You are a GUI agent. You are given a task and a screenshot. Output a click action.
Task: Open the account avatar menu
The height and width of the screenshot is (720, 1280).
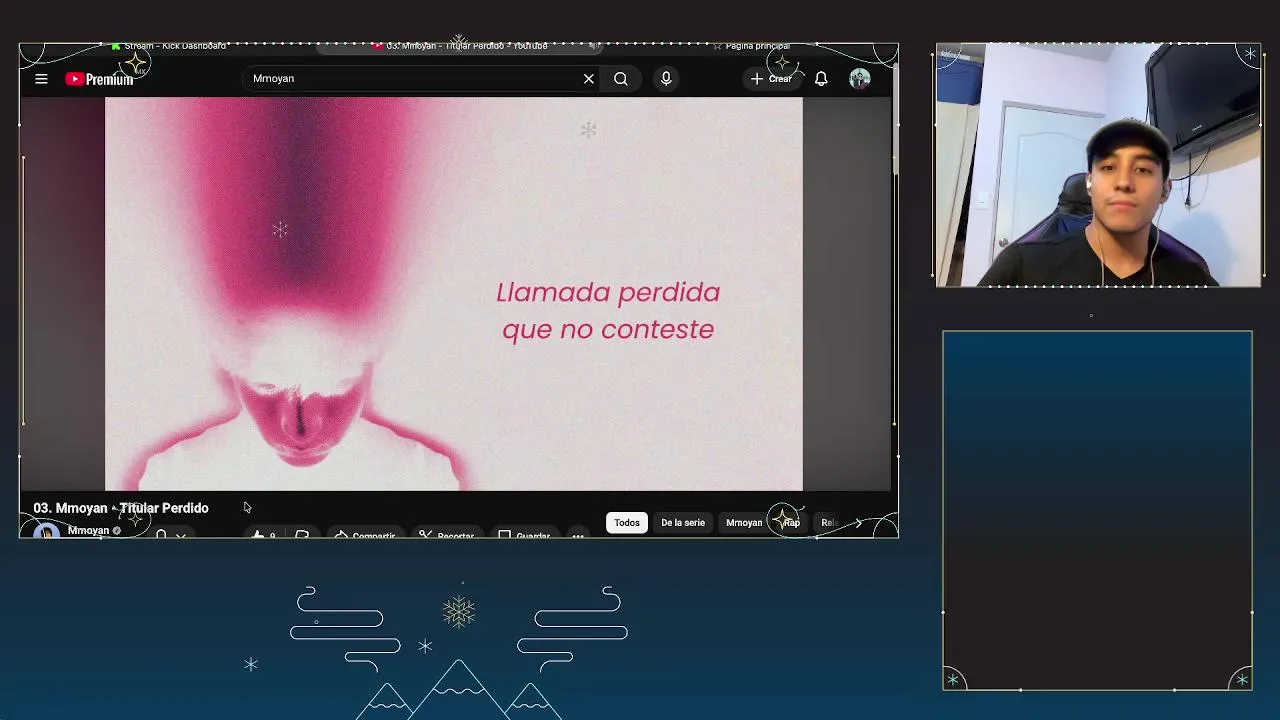[860, 79]
